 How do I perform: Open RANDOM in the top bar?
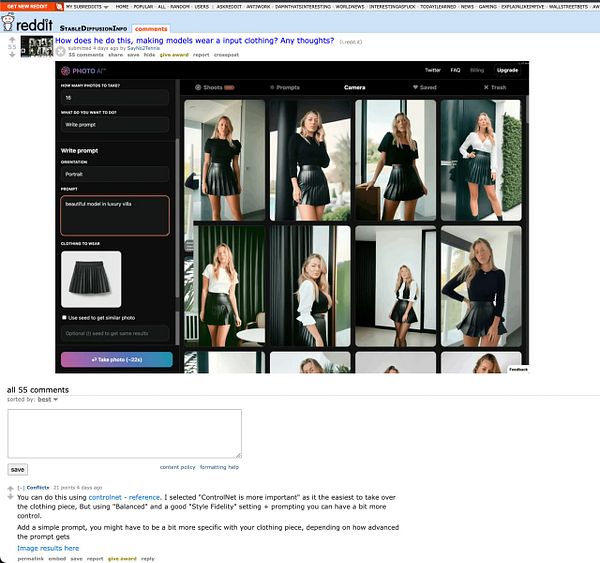(x=180, y=7)
